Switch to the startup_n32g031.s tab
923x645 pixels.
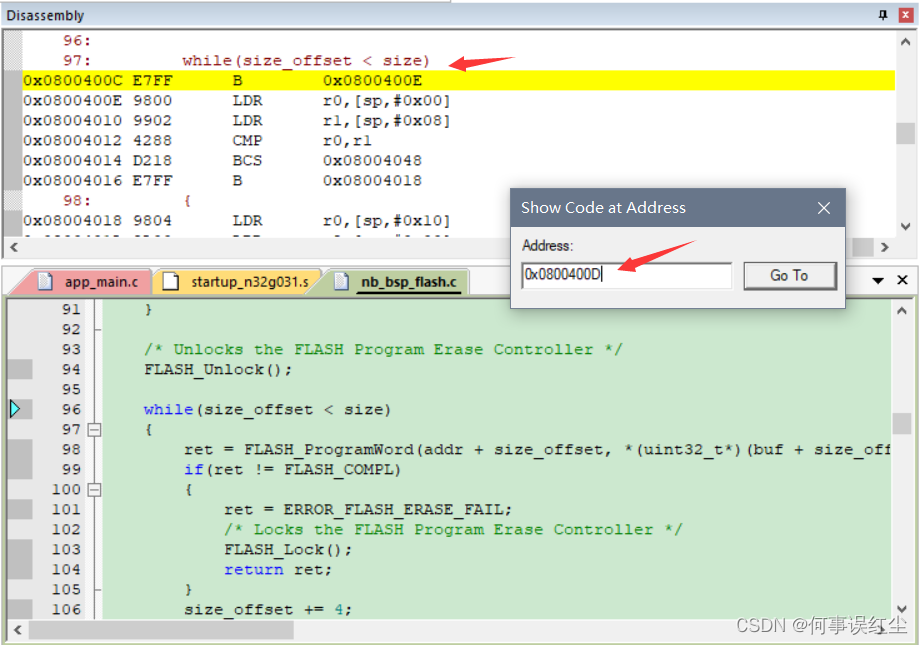coord(238,282)
